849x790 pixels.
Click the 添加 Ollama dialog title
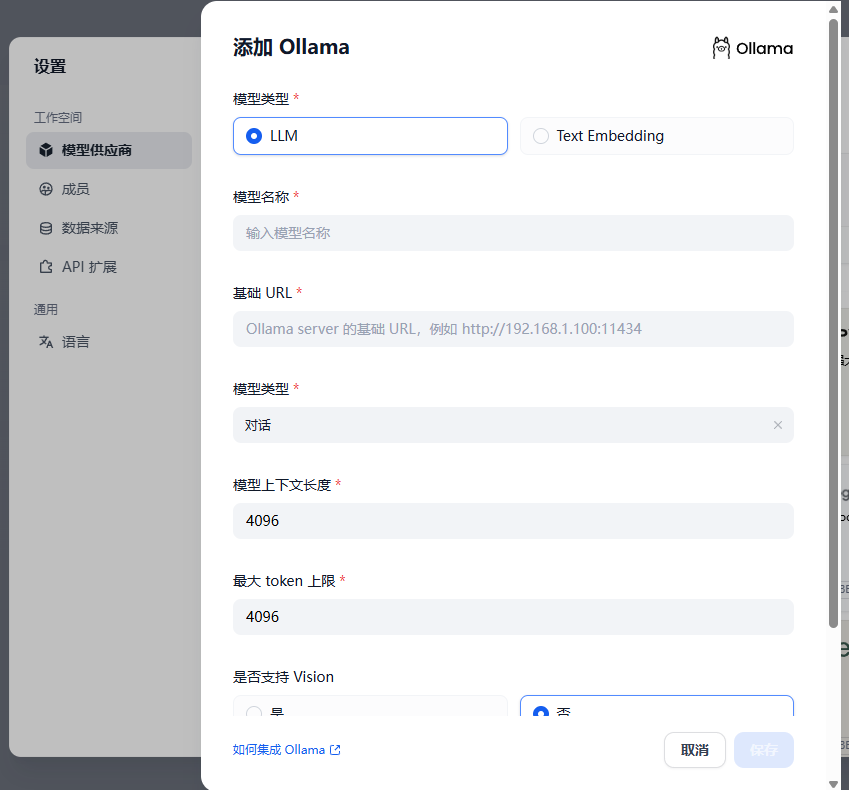291,47
